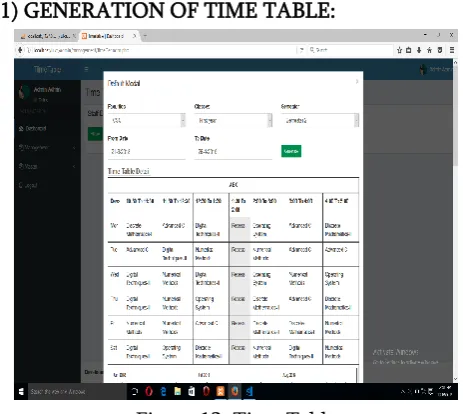The width and height of the screenshot is (463, 414).
Task: Open the browser bookmarks library icon
Action: 409,50
